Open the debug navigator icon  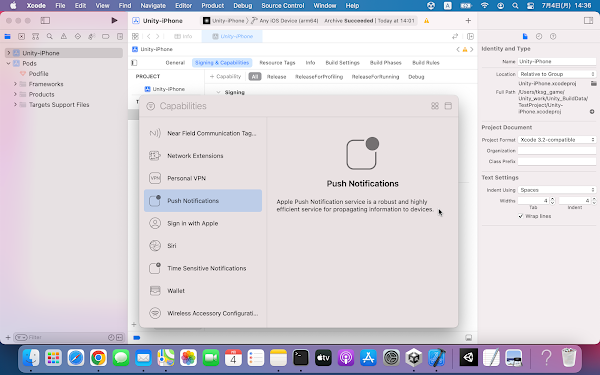tap(91, 36)
